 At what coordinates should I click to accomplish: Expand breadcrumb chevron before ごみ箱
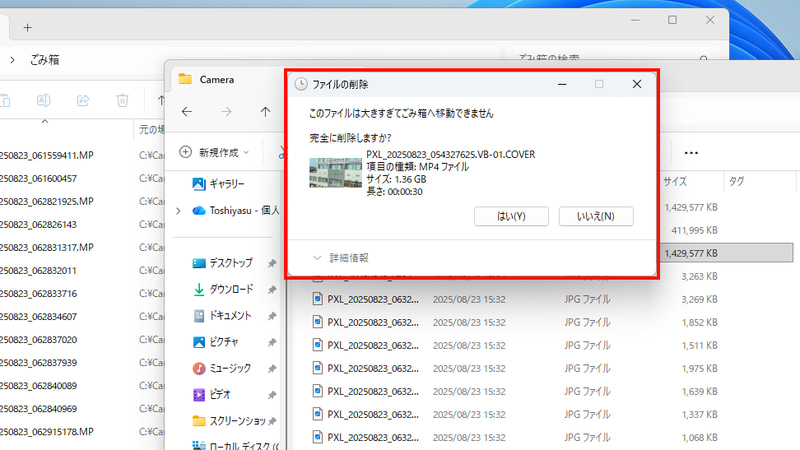click(12, 60)
